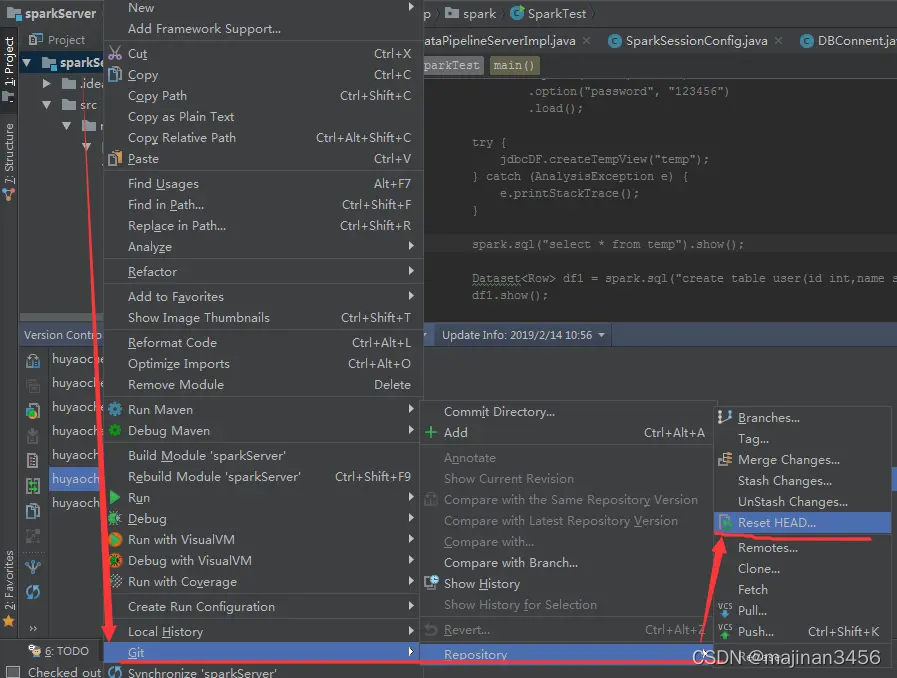The width and height of the screenshot is (897, 678).
Task: Click the Show History clock icon
Action: [x=431, y=583]
